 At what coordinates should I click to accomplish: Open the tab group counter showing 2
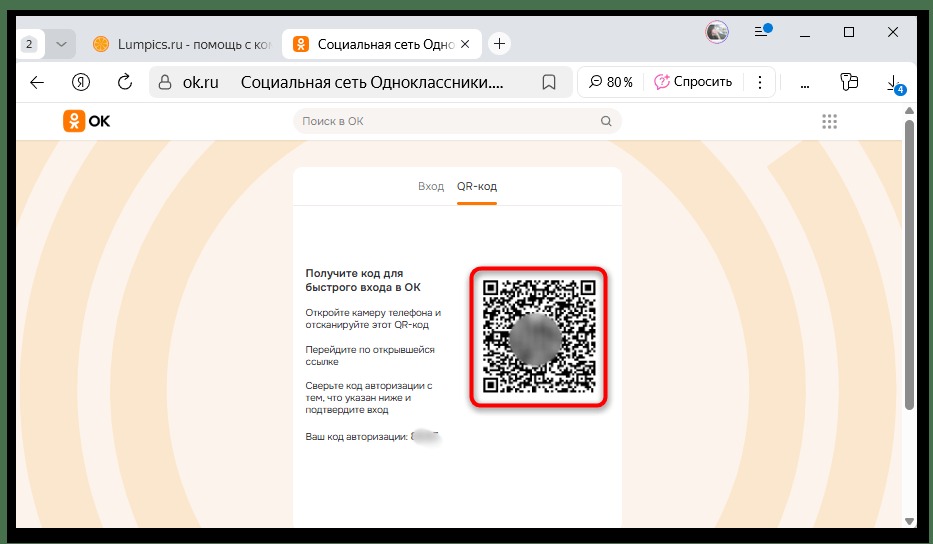[x=29, y=44]
